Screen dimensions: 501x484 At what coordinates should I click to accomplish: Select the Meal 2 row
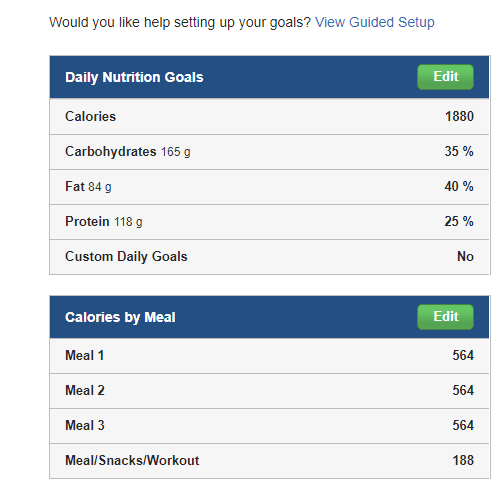[269, 391]
